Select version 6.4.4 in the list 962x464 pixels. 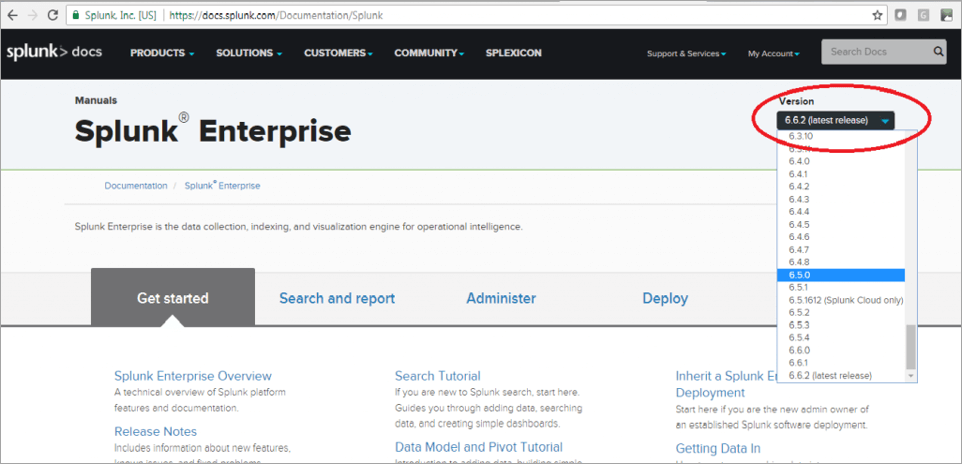point(841,212)
